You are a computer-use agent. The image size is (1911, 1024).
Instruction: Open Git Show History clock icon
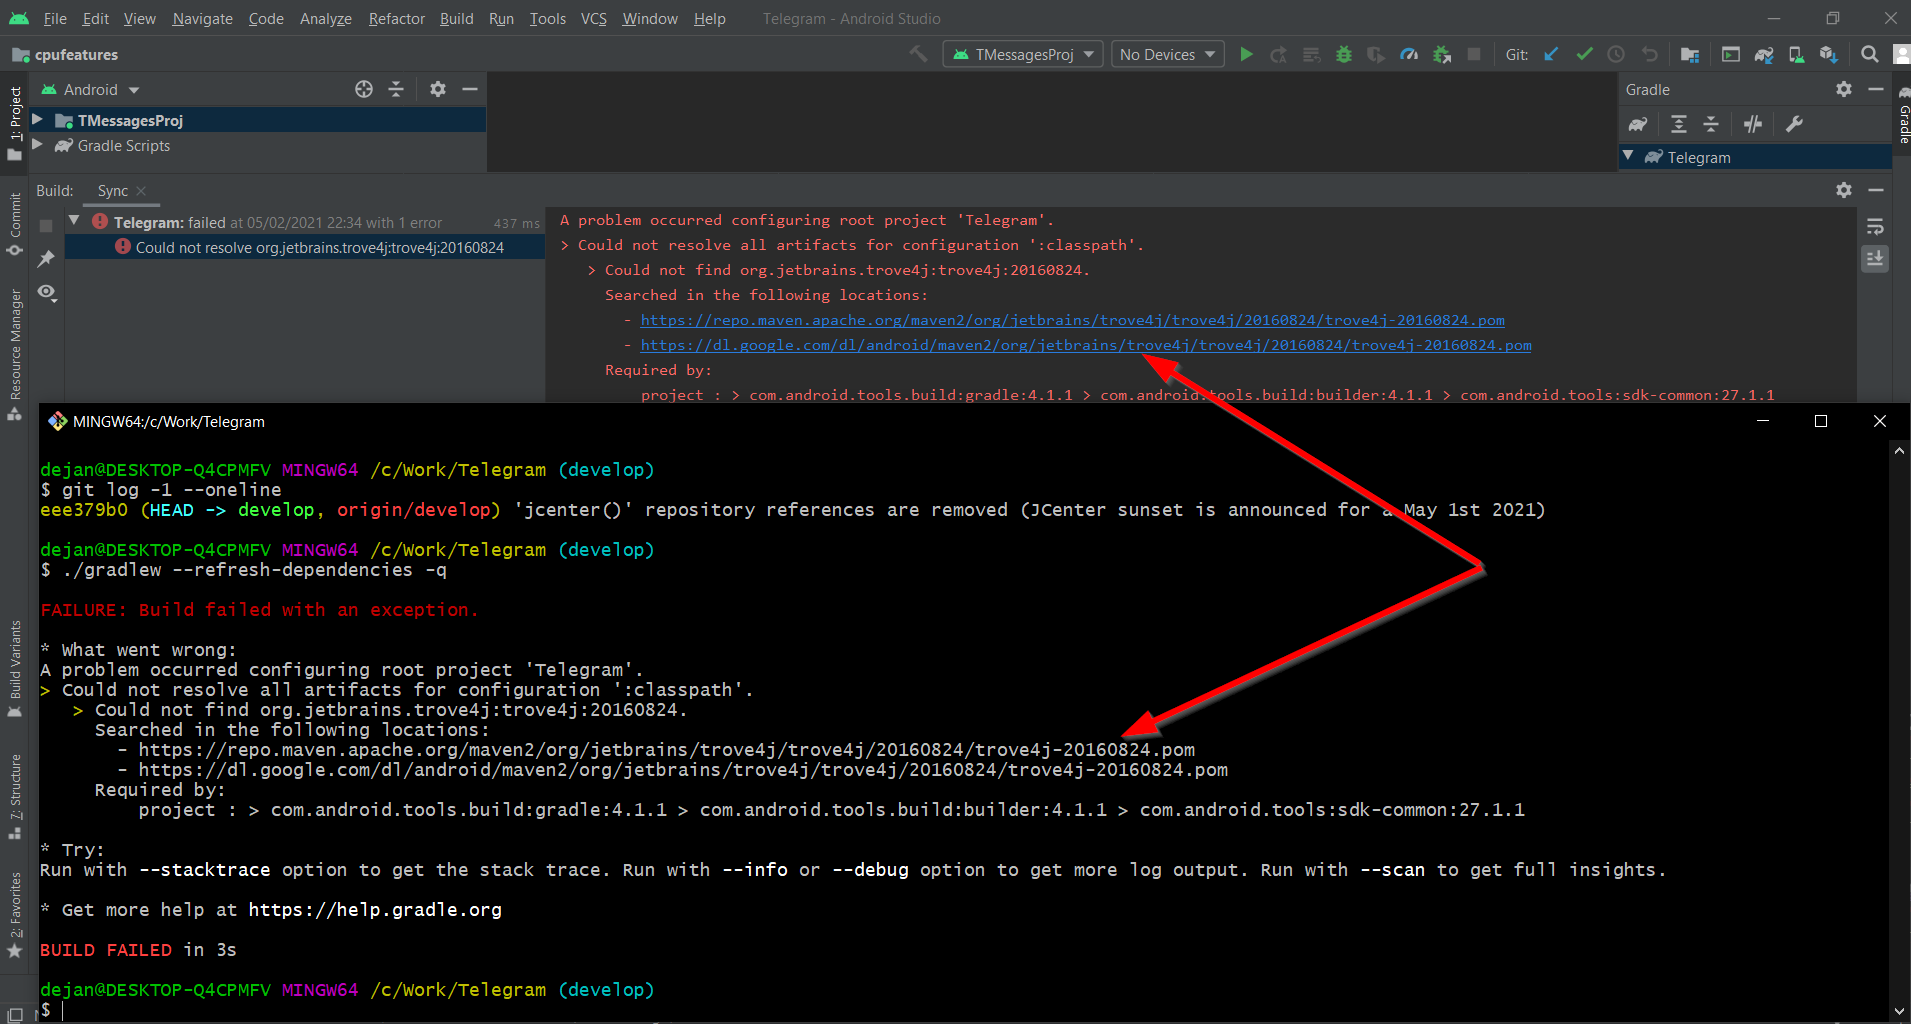coord(1616,54)
